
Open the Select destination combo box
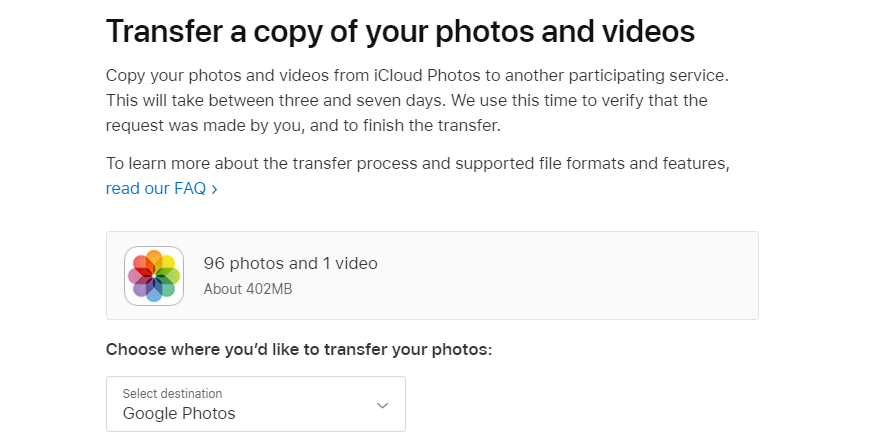click(x=256, y=404)
